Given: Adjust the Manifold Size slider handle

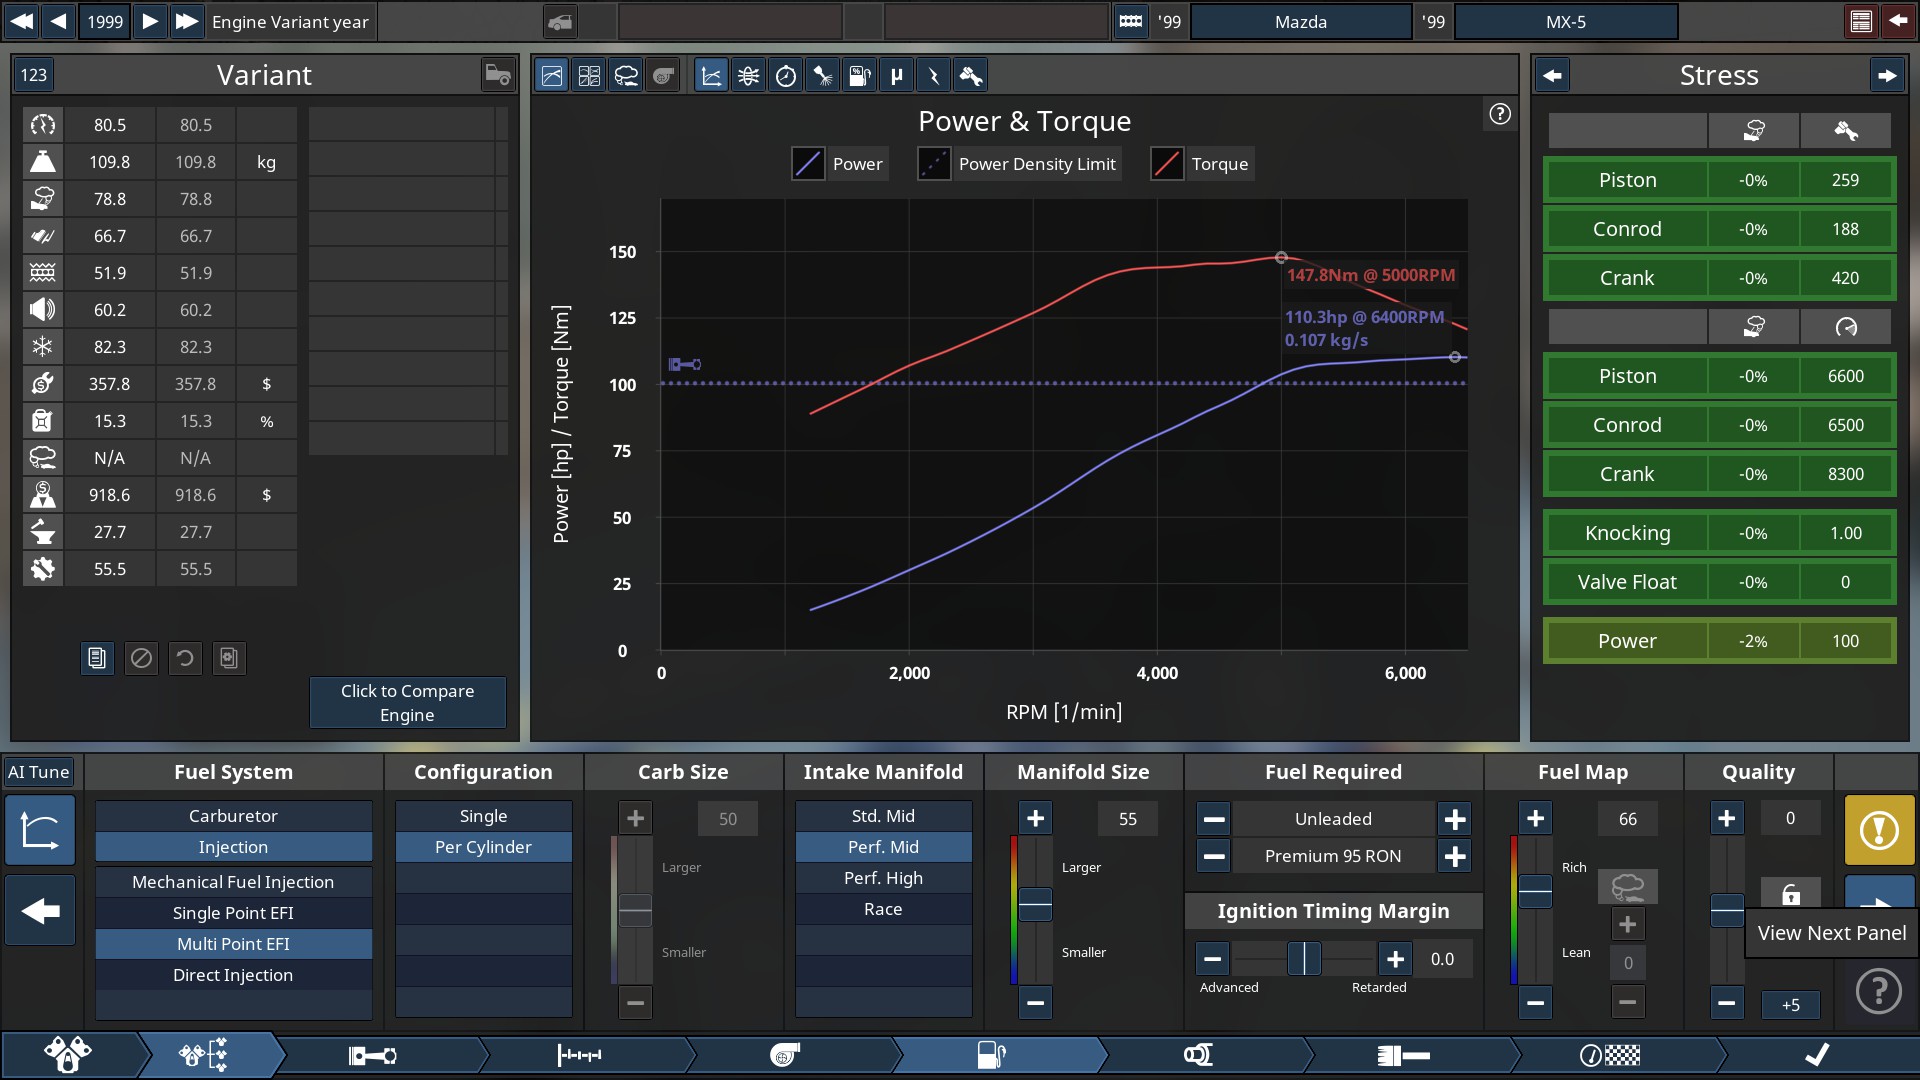Looking at the screenshot, I should coord(1035,904).
